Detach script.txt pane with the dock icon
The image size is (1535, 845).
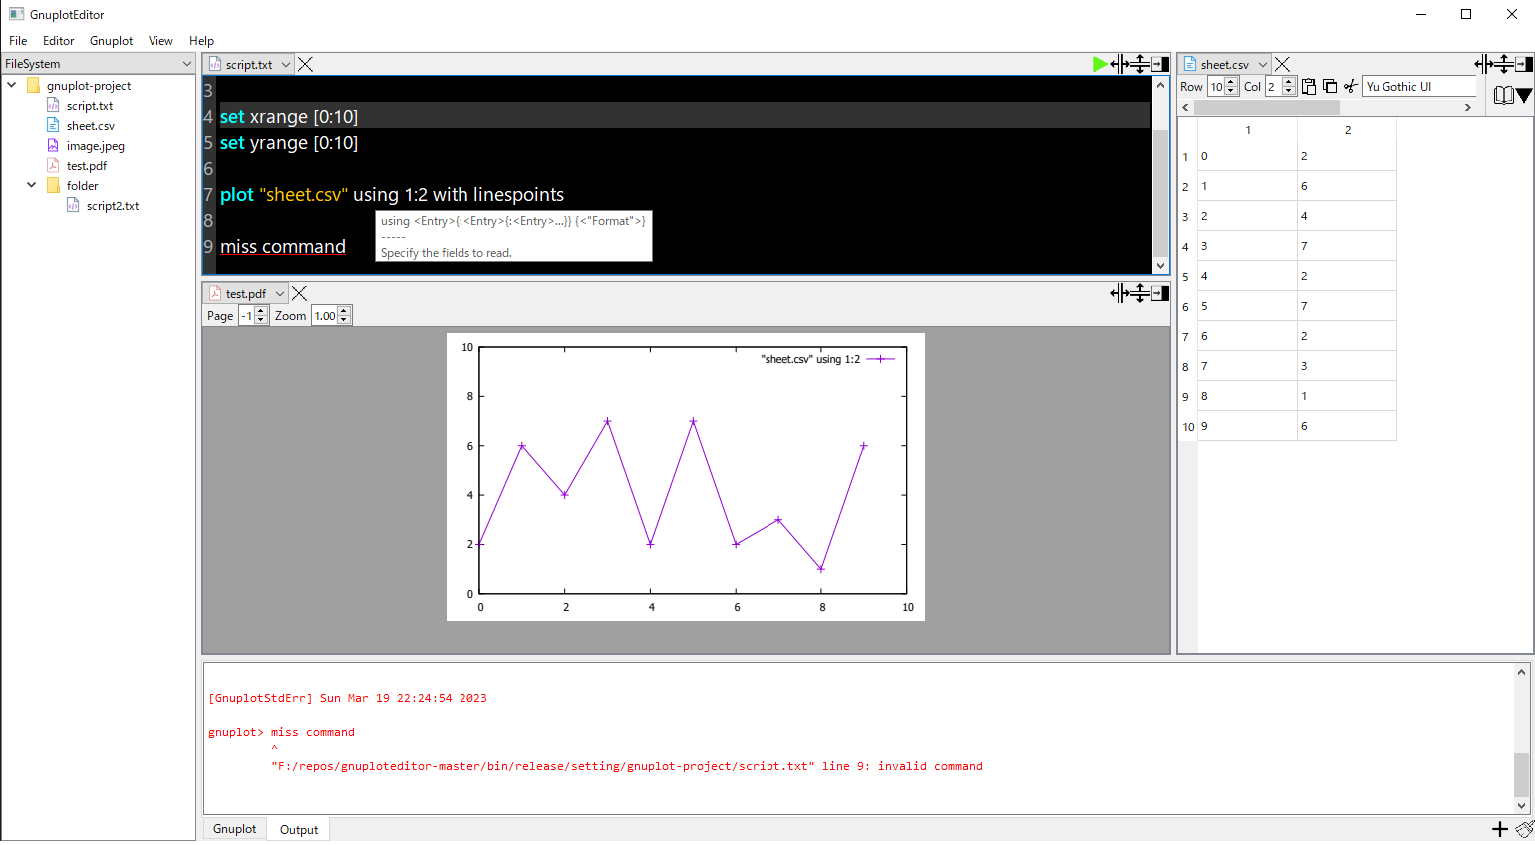click(1160, 64)
